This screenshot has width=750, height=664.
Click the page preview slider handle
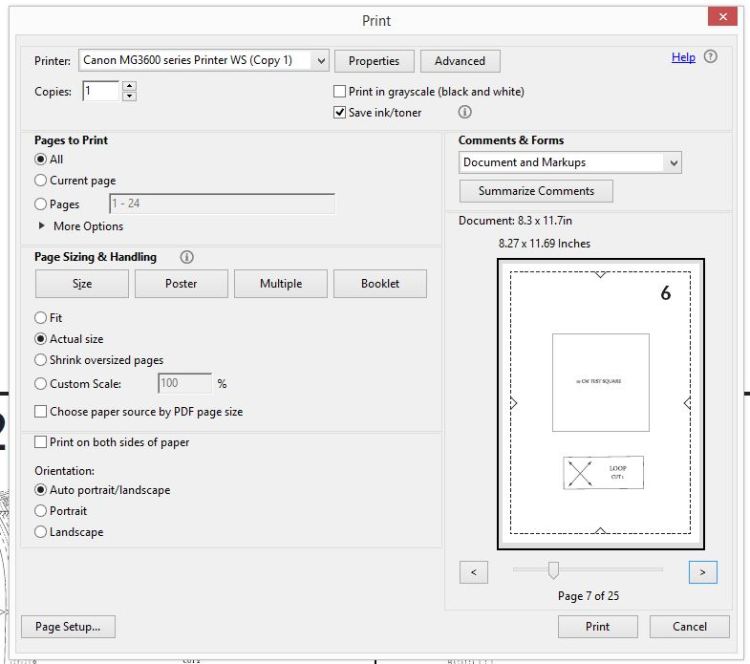point(553,570)
